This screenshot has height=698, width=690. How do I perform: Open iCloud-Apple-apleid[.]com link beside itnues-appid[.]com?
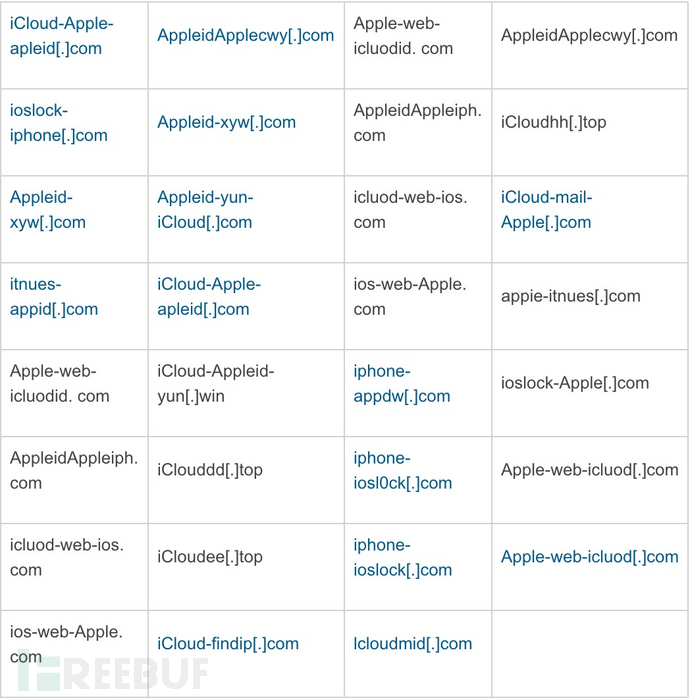point(209,296)
